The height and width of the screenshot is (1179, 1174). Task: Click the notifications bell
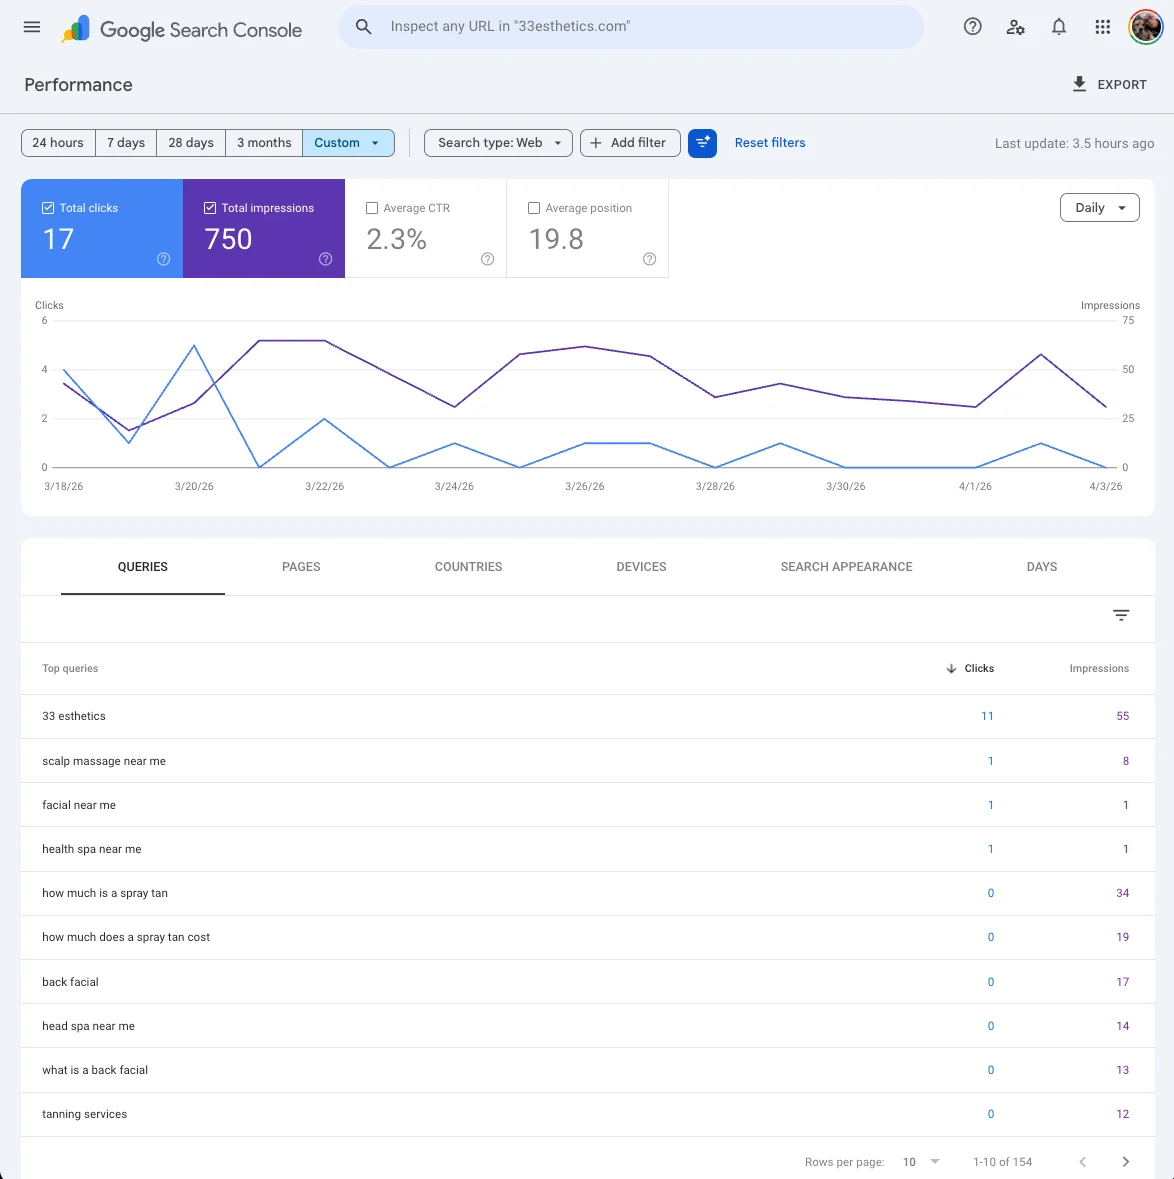(1059, 27)
